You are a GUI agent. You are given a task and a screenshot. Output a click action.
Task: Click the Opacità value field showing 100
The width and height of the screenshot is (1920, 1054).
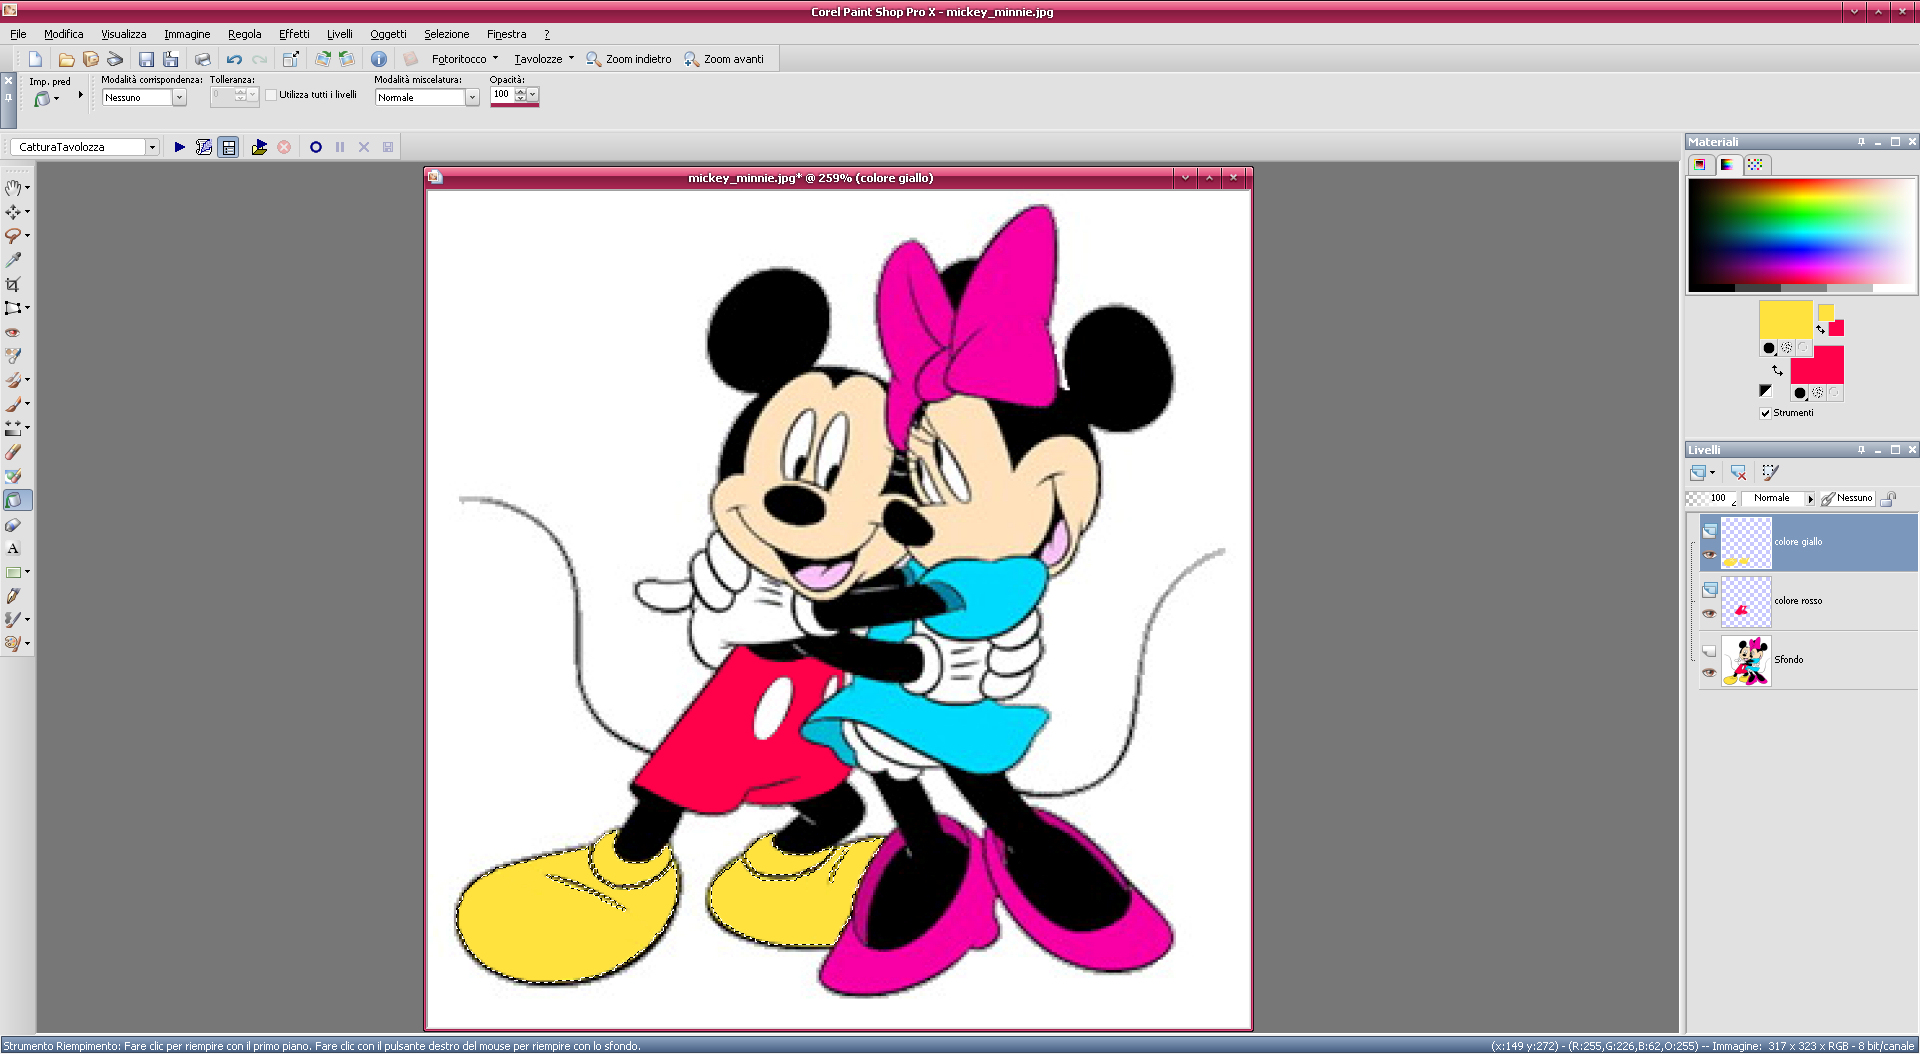pyautogui.click(x=502, y=94)
